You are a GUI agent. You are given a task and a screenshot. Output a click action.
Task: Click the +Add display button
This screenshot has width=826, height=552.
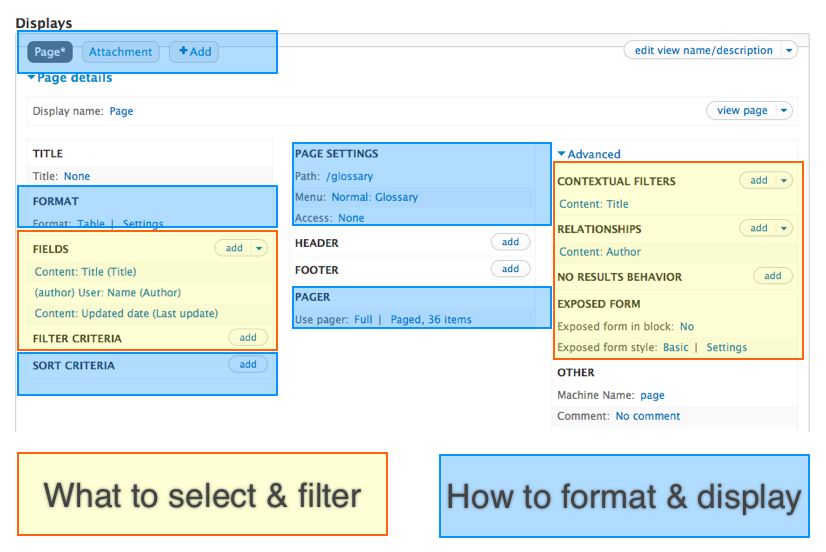[x=194, y=52]
